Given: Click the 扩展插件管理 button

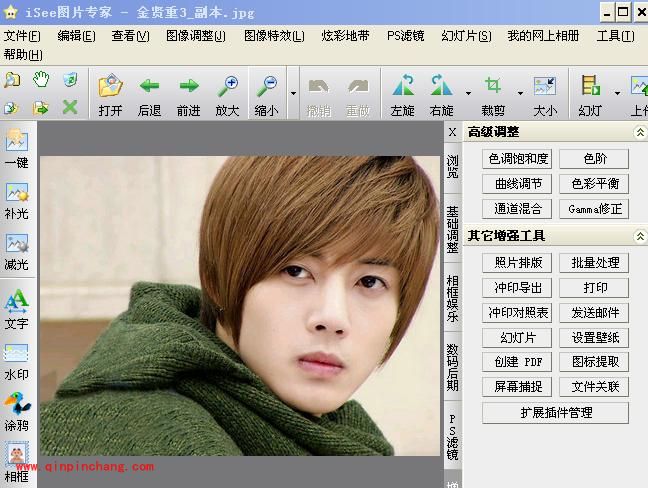Looking at the screenshot, I should [x=555, y=412].
